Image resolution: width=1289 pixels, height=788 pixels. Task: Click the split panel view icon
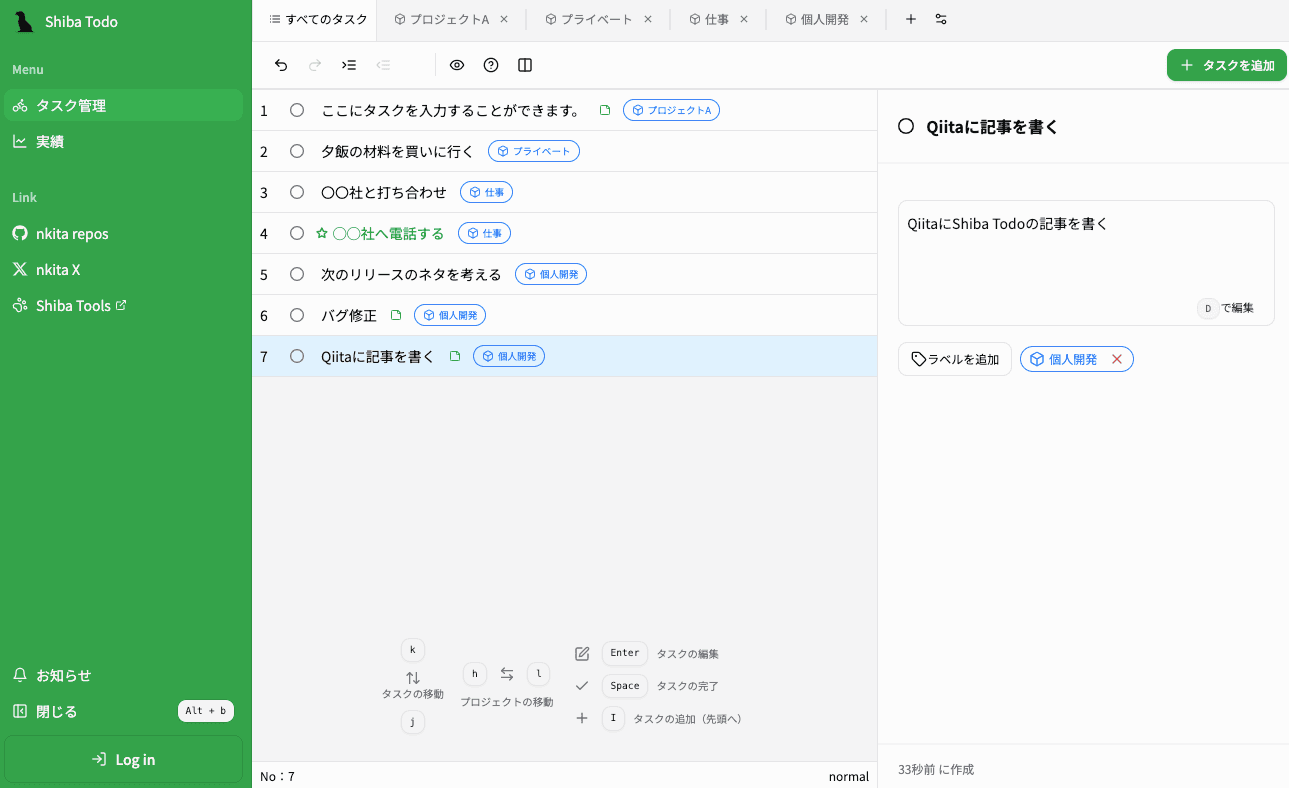click(x=525, y=64)
